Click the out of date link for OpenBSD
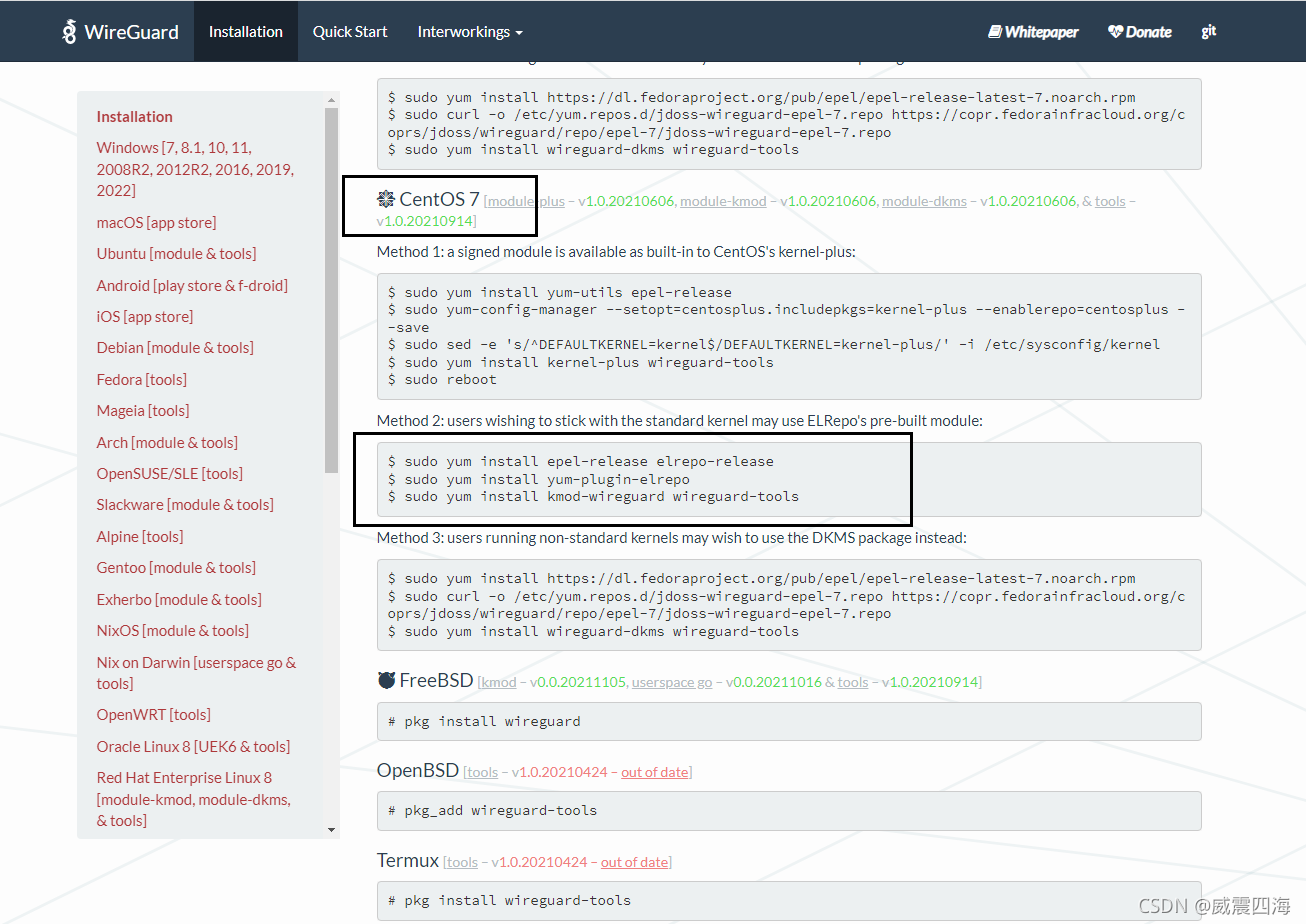 (x=655, y=771)
